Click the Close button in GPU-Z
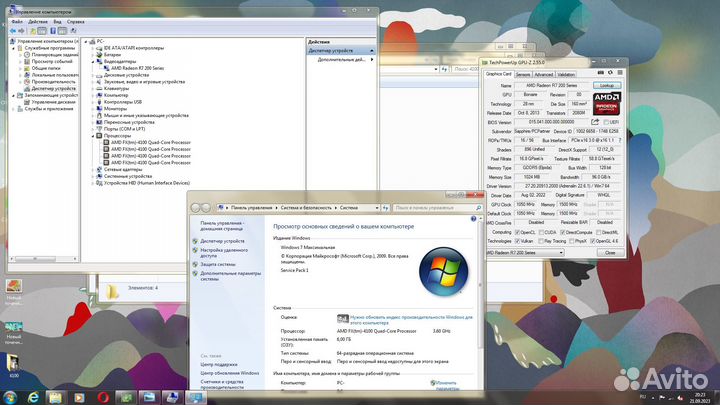720x405 pixels. 610,253
